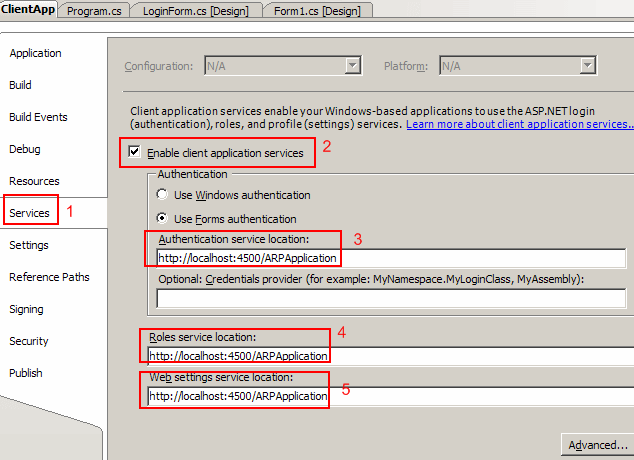Click the Credentials provider text field
This screenshot has height=460, width=634.
pyautogui.click(x=390, y=297)
